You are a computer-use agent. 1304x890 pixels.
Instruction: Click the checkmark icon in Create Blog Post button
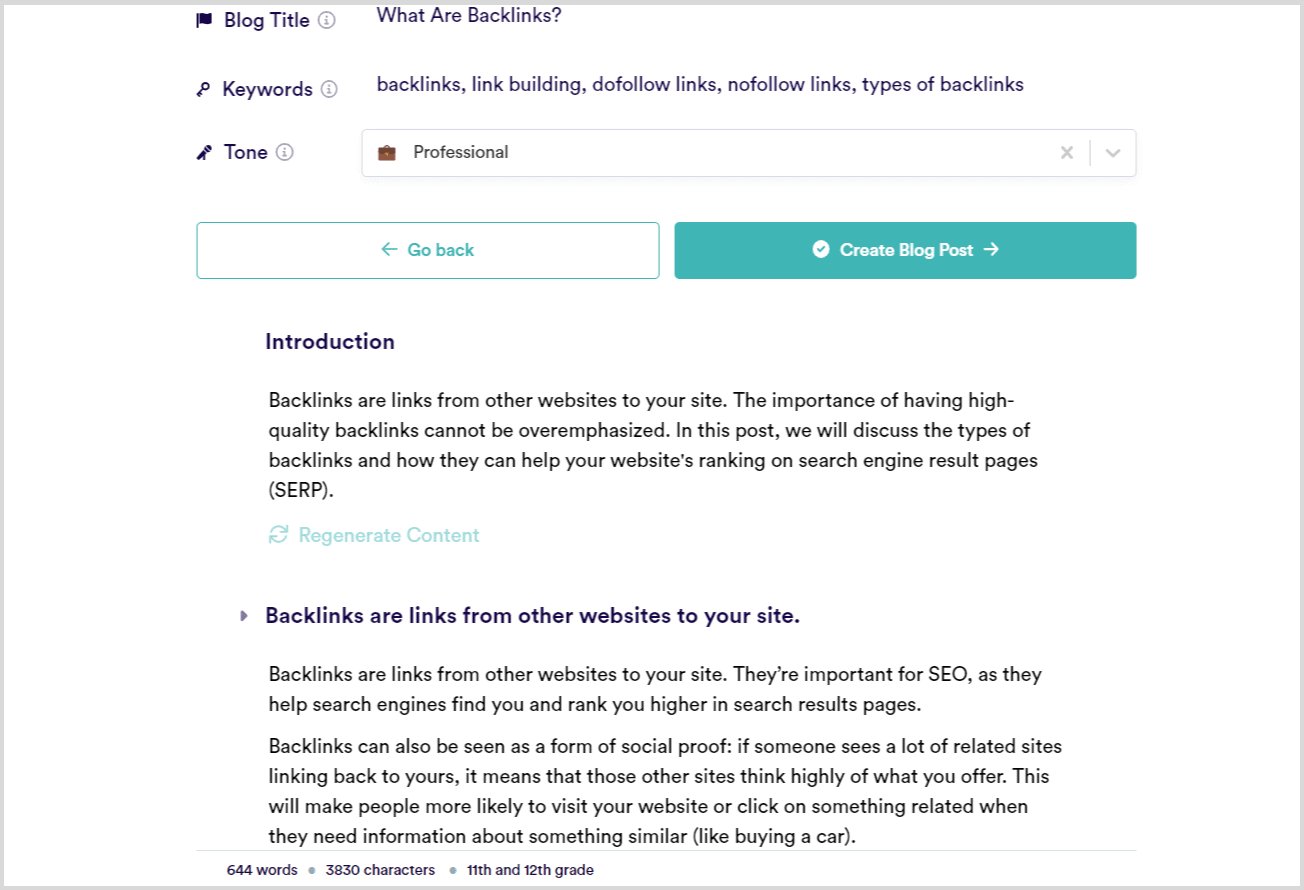tap(820, 249)
